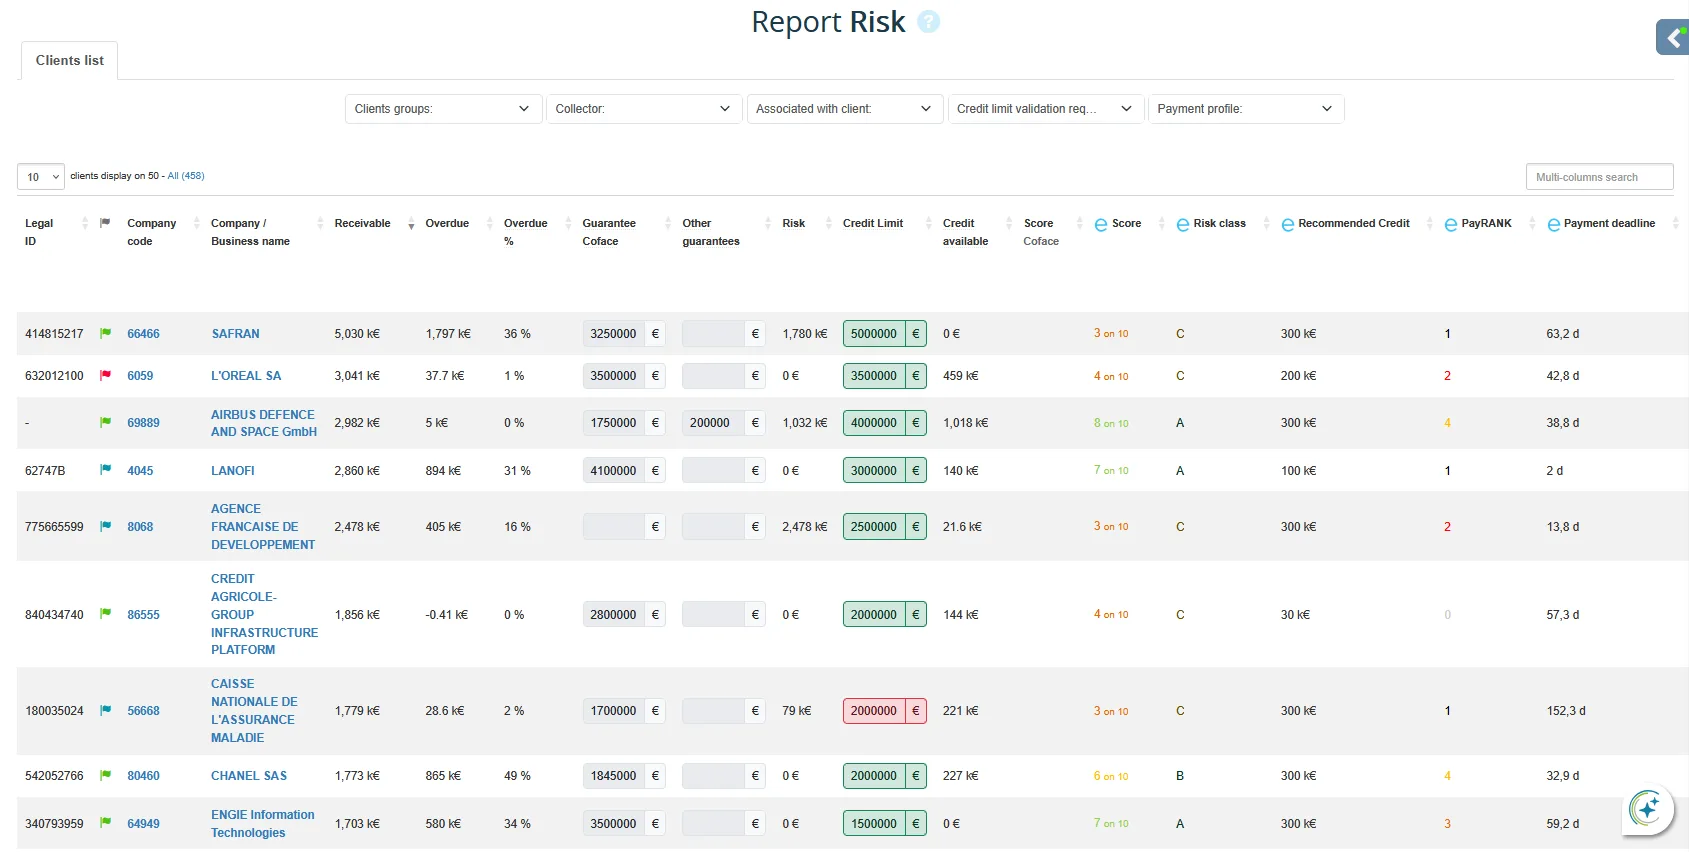
Task: Sort by Credit Limit column
Action: [x=873, y=223]
